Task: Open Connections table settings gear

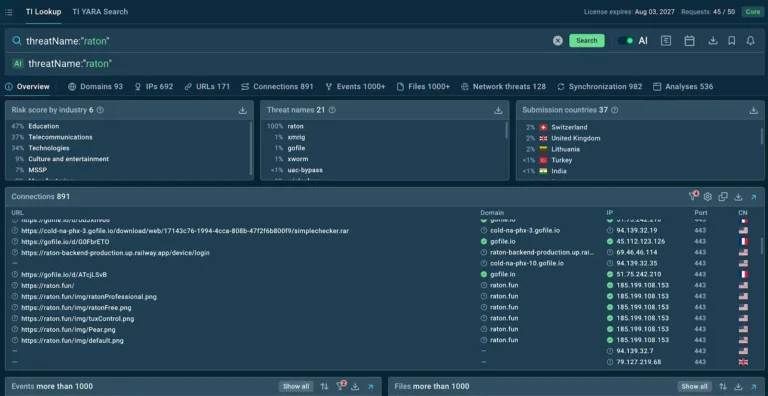Action: pos(708,197)
